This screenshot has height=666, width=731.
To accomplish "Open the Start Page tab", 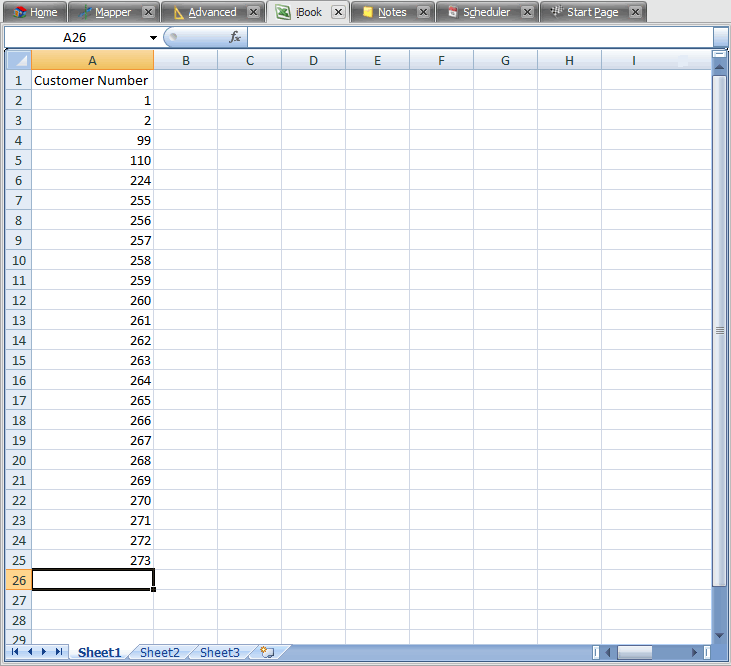I will [x=592, y=12].
